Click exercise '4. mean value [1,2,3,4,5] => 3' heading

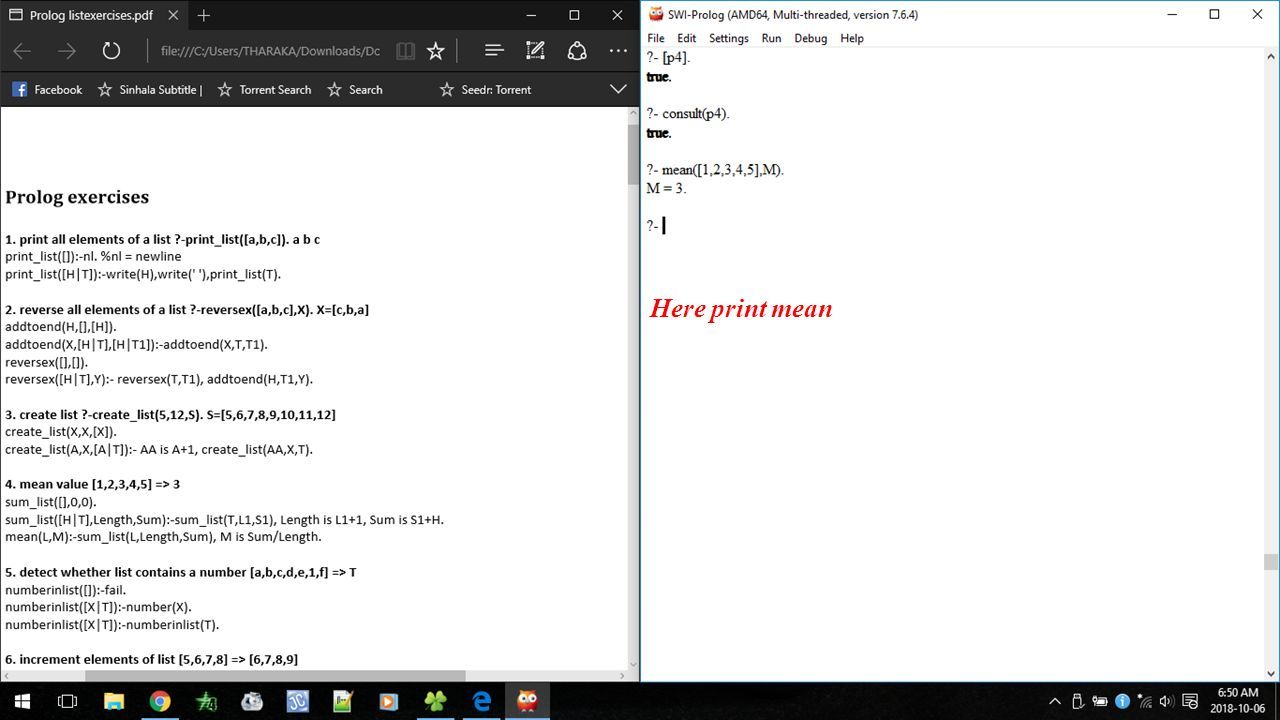[92, 484]
